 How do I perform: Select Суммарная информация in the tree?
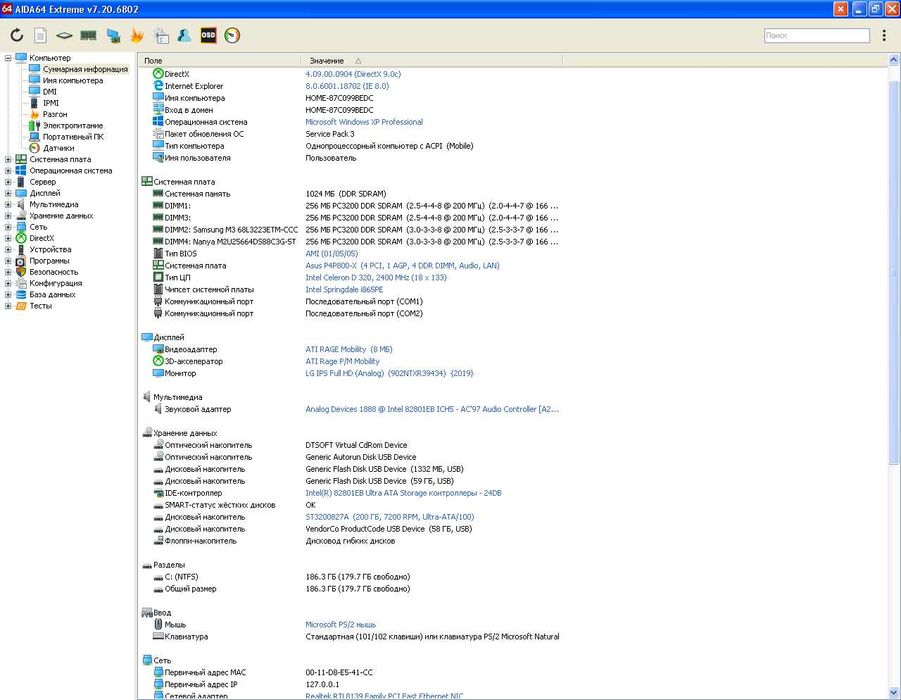85,69
